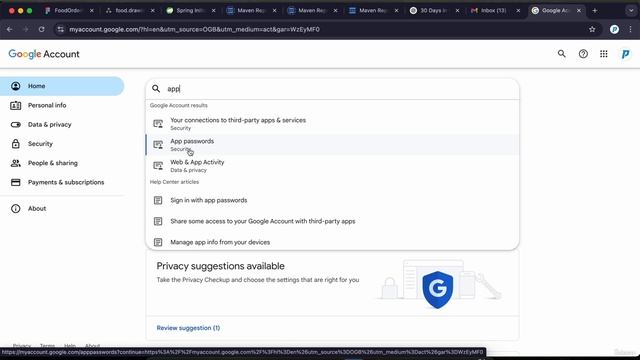This screenshot has width=640, height=360.
Task: Click the article icon beside Share some access
Action: pyautogui.click(x=158, y=221)
